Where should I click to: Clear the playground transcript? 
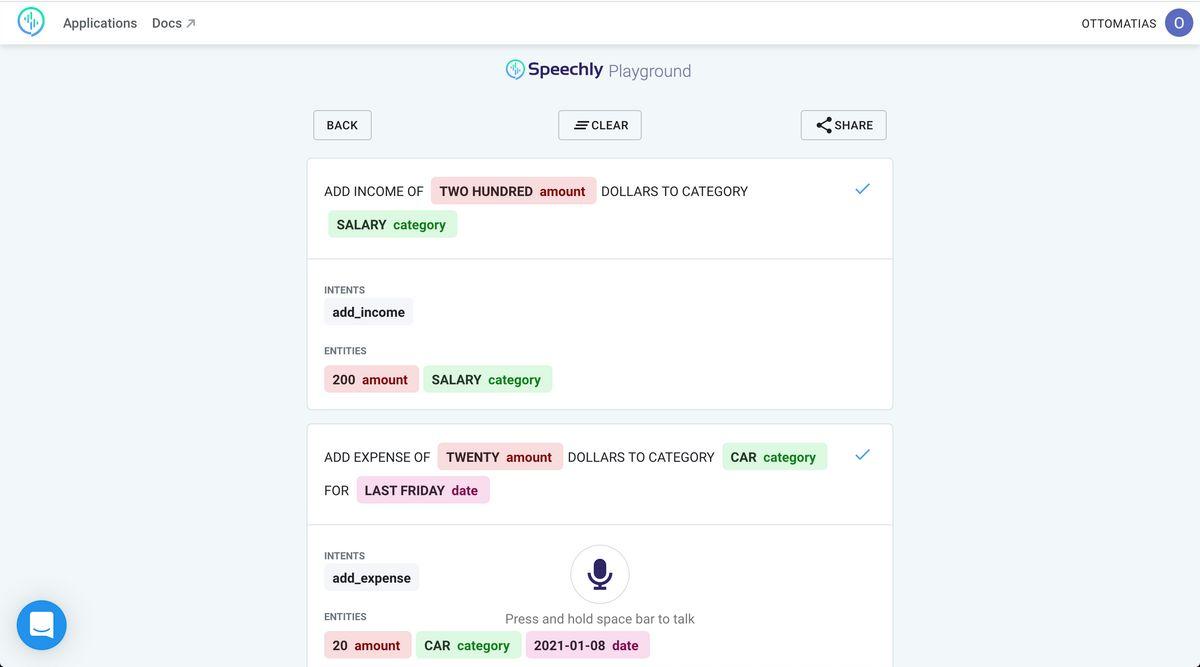click(600, 125)
